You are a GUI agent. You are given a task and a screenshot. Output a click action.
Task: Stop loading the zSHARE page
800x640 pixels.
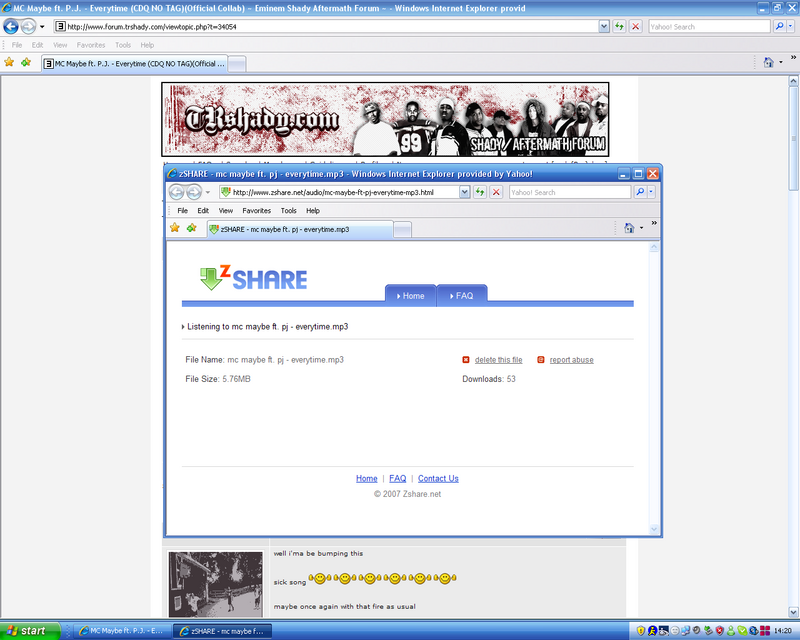(496, 192)
